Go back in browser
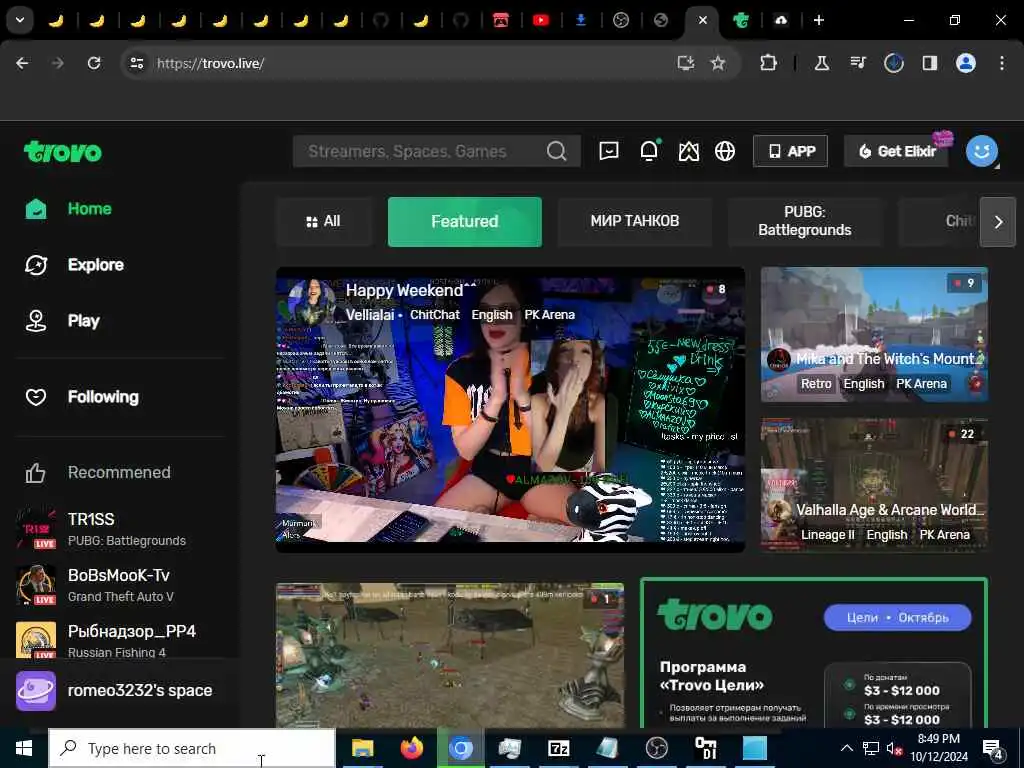 click(x=22, y=63)
